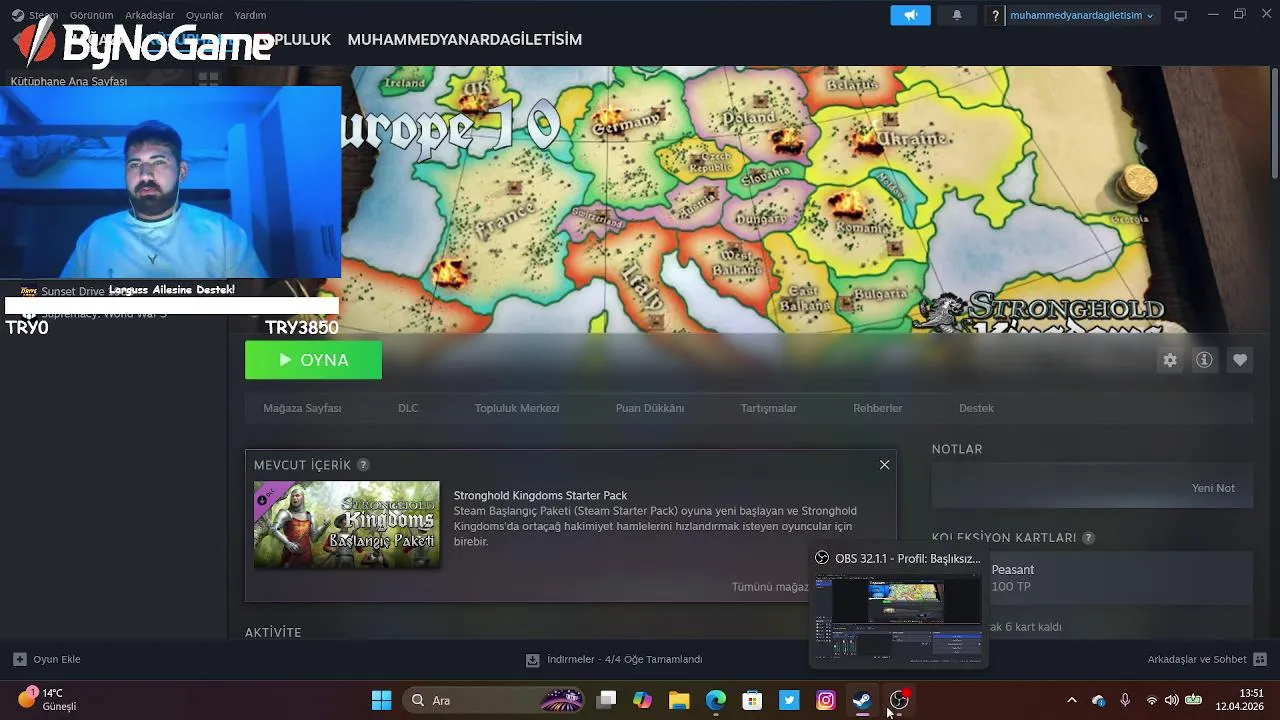The image size is (1280, 720).
Task: Open Wi-Fi network tray icon
Action: click(x=1151, y=700)
